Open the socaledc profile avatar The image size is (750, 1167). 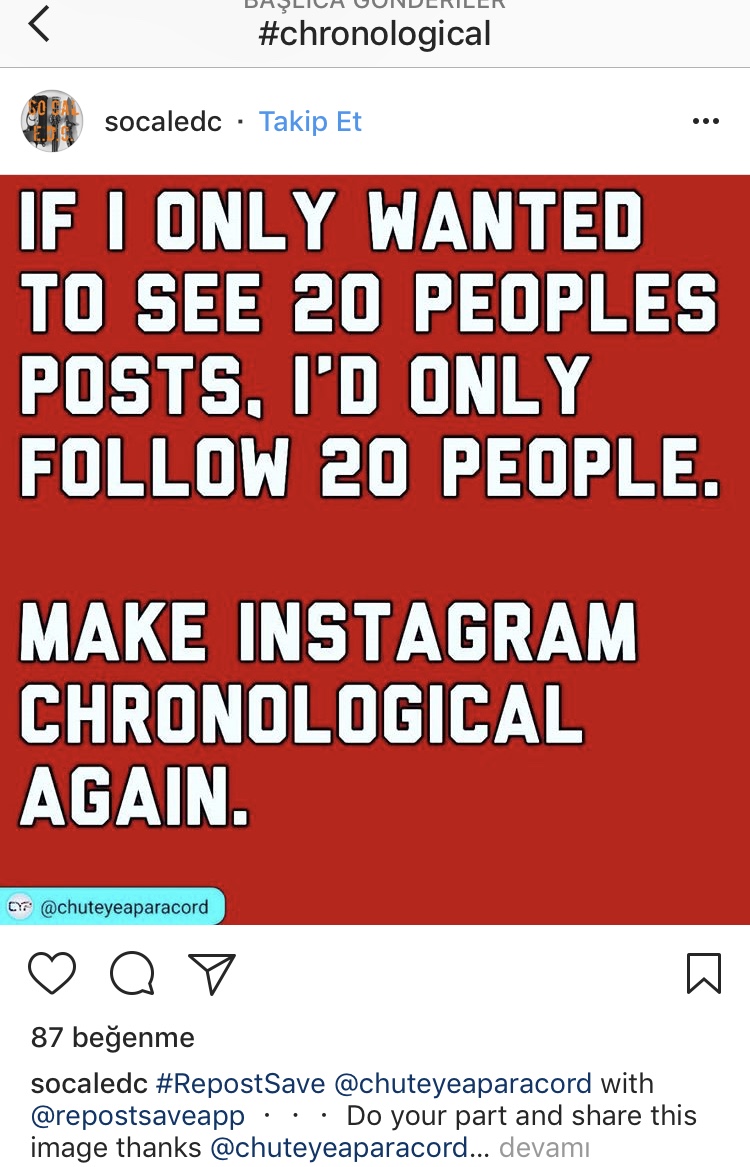click(x=51, y=121)
